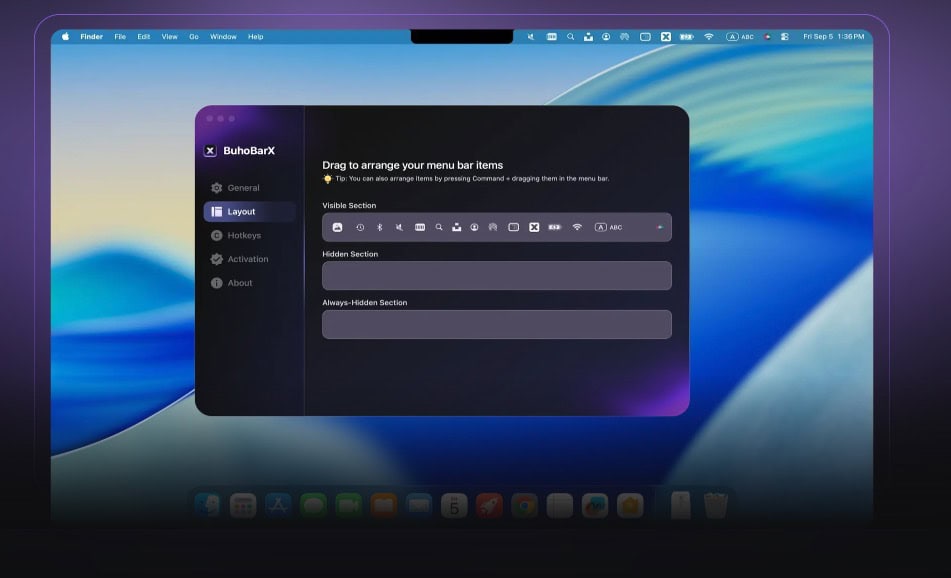951x578 pixels.
Task: Launch Google Chrome from the Dock
Action: (x=523, y=506)
